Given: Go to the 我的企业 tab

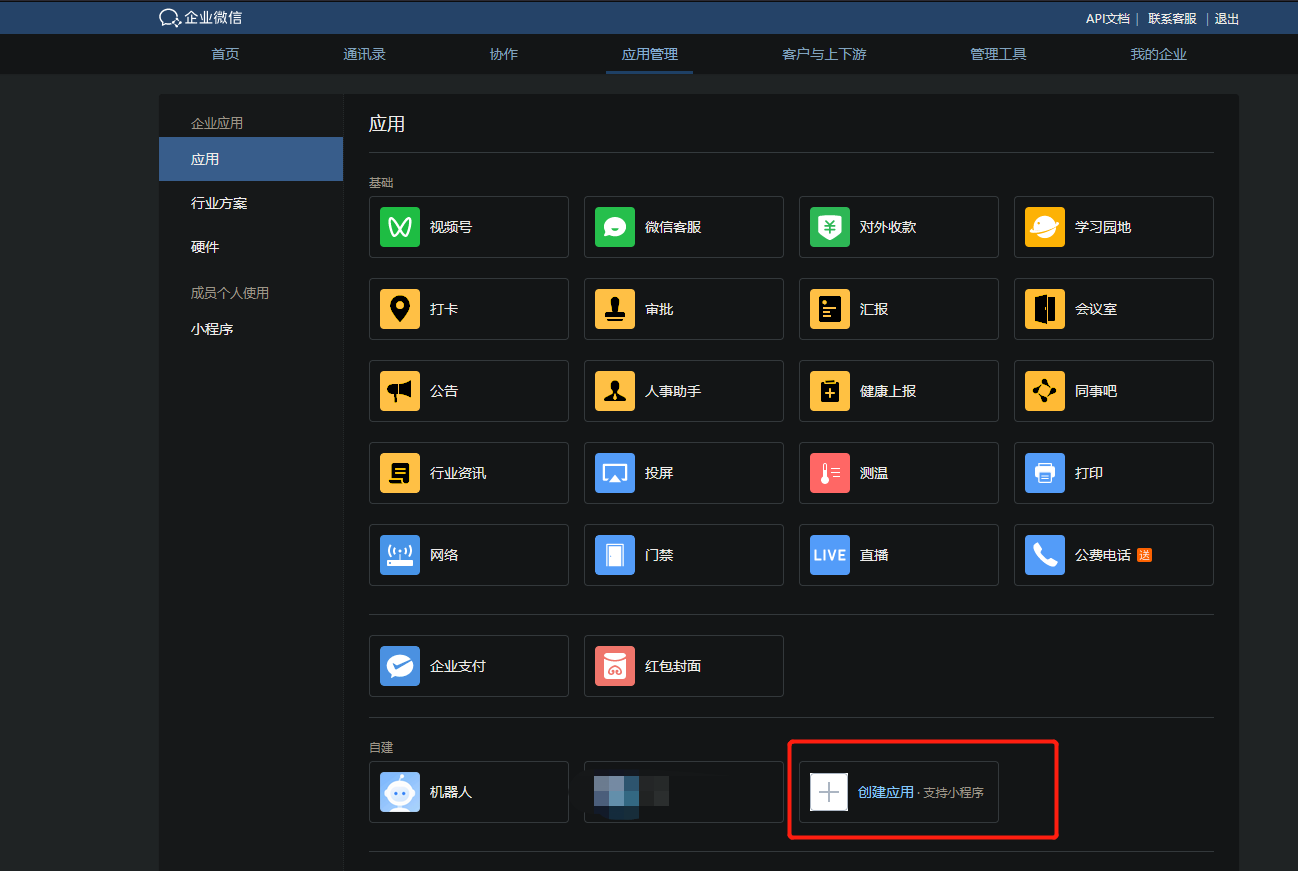Looking at the screenshot, I should point(1158,54).
